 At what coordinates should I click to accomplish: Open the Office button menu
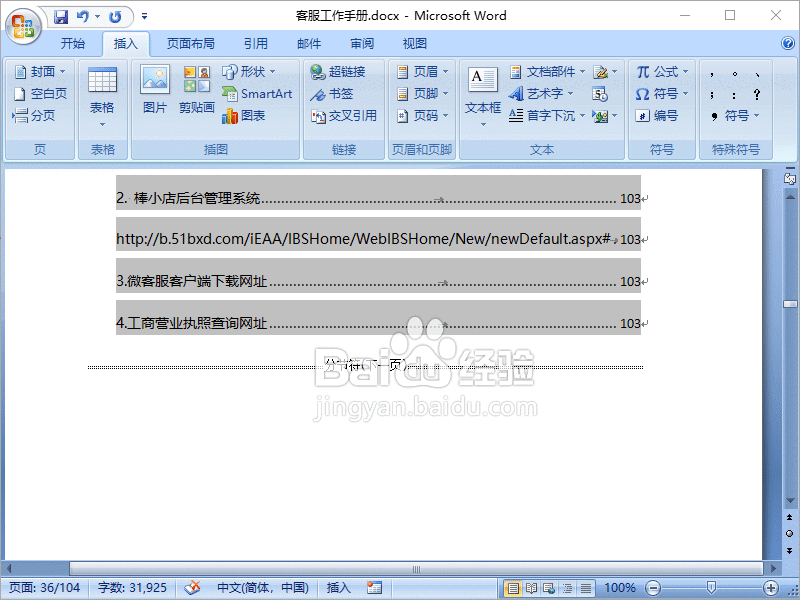click(x=21, y=27)
